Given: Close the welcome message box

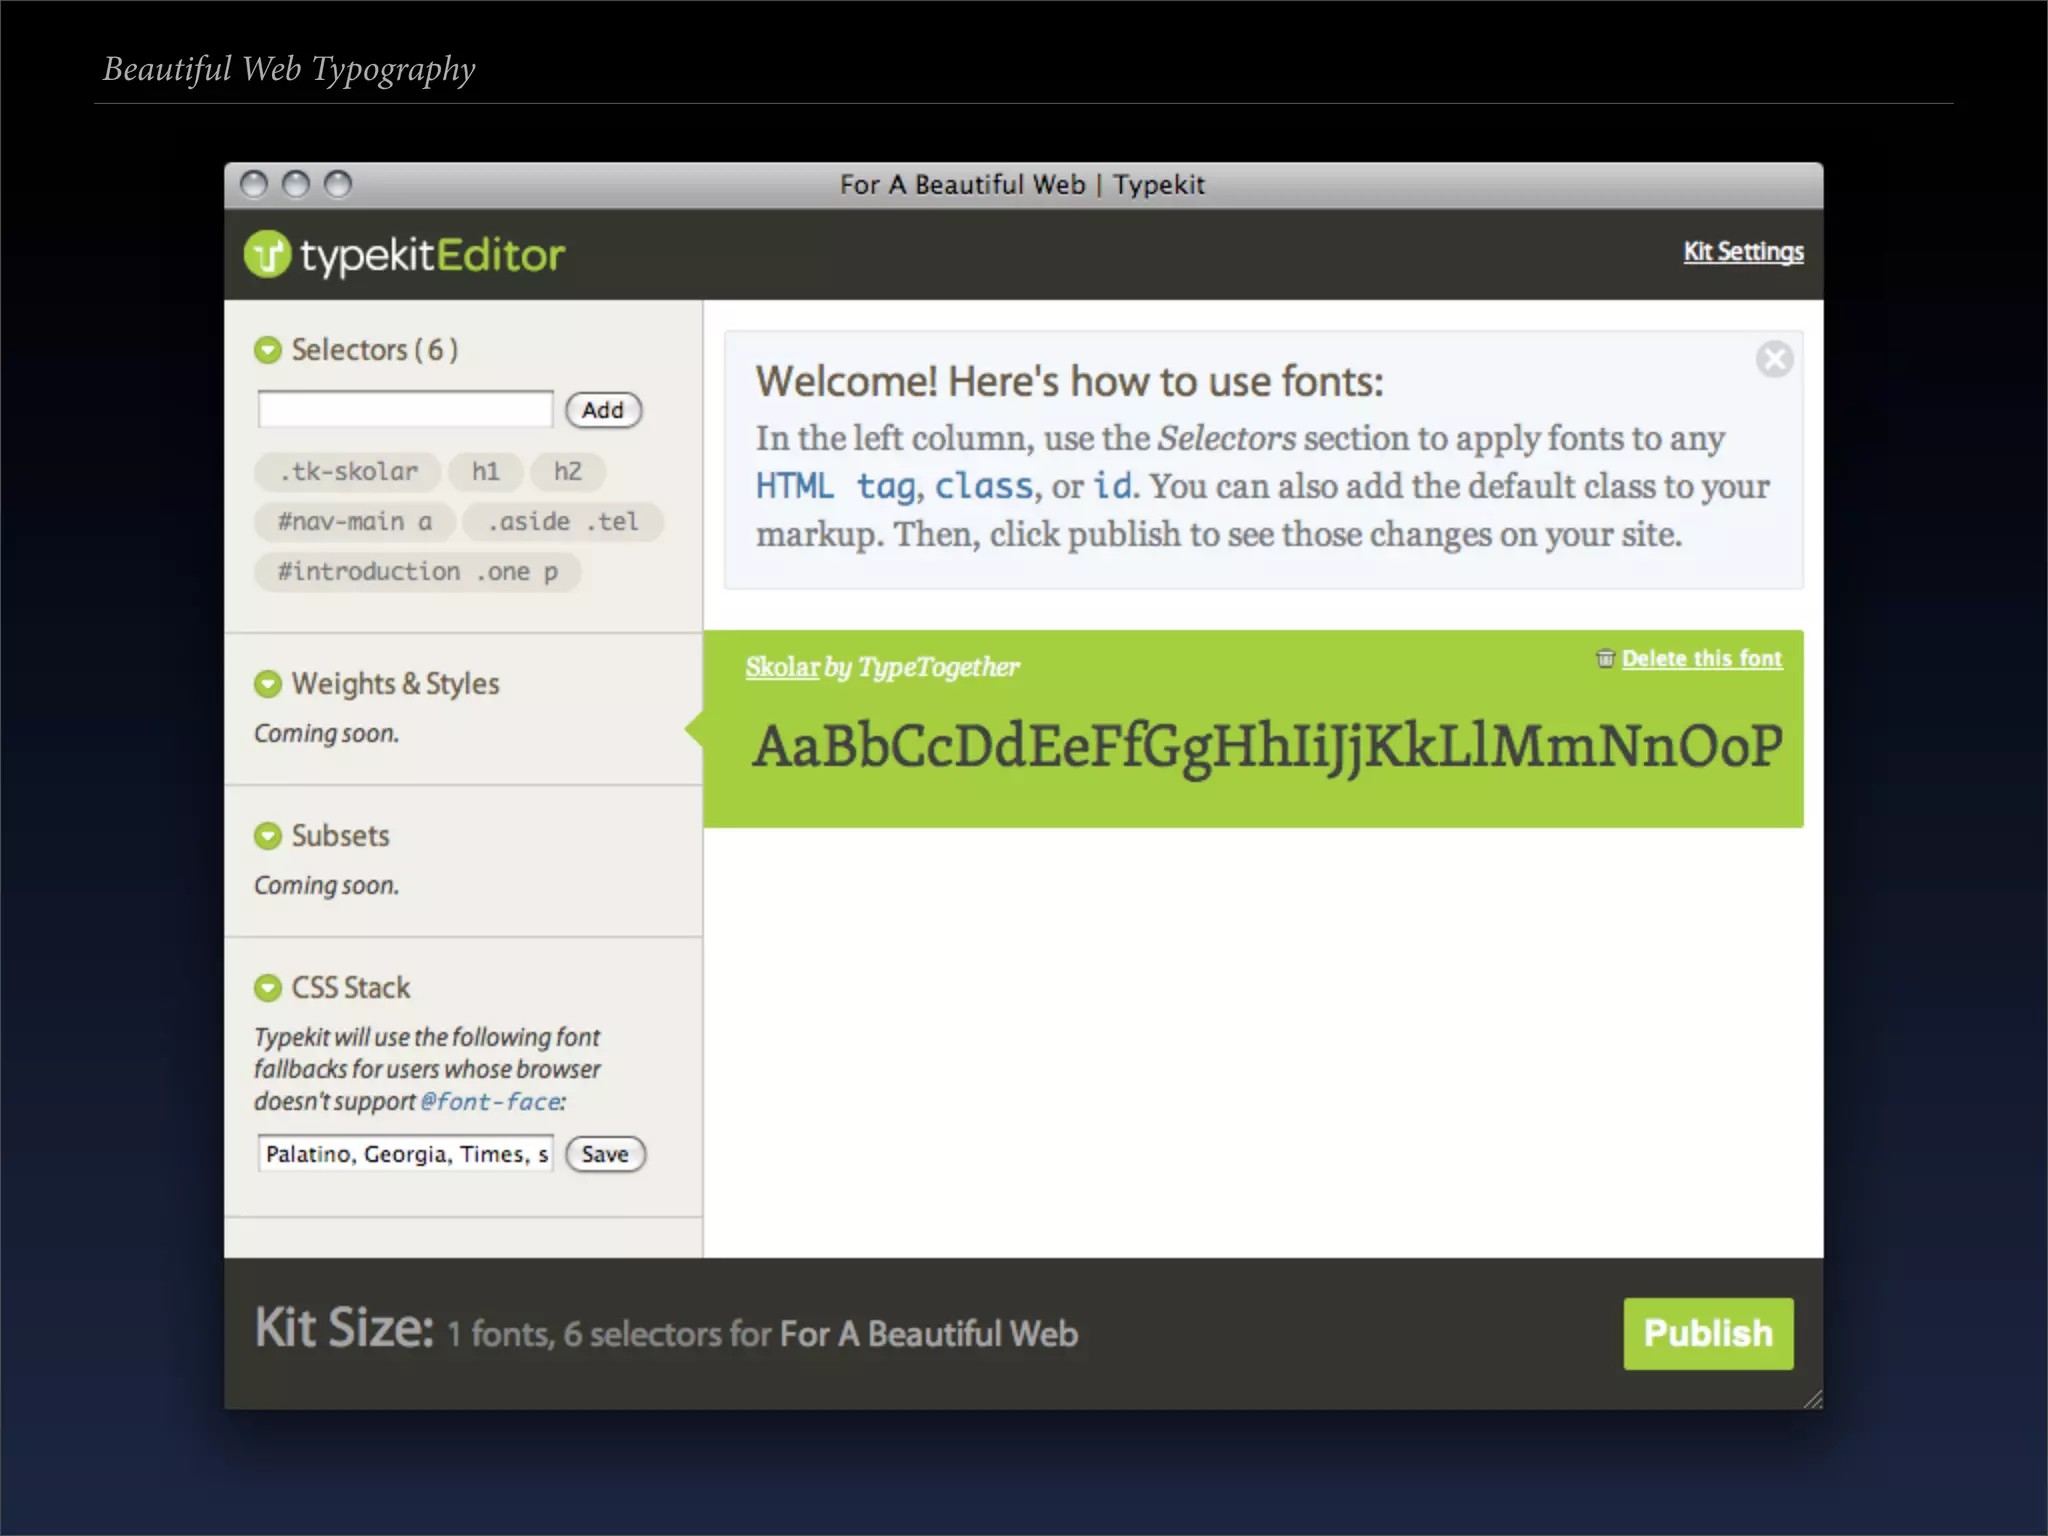Looking at the screenshot, I should click(x=1774, y=359).
